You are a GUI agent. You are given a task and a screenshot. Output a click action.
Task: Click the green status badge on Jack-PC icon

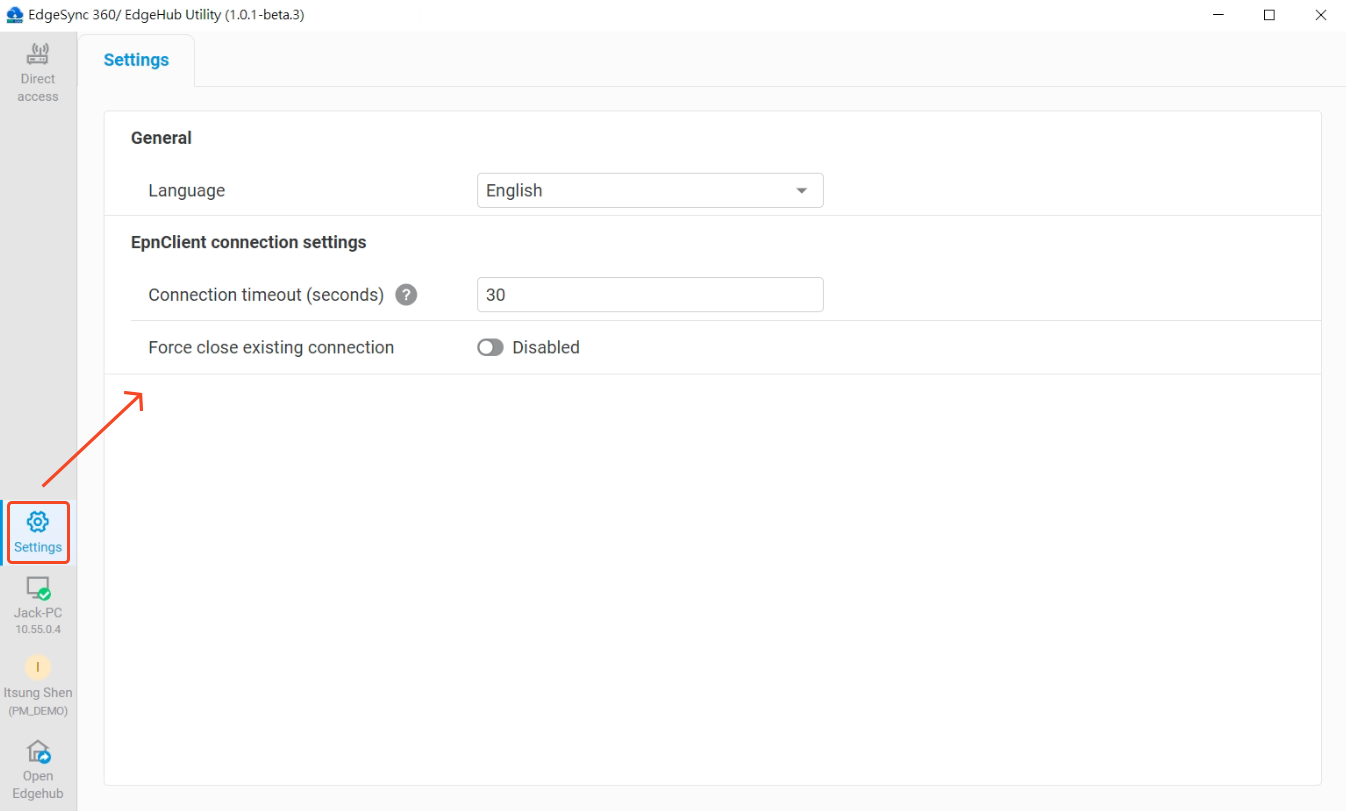click(45, 594)
